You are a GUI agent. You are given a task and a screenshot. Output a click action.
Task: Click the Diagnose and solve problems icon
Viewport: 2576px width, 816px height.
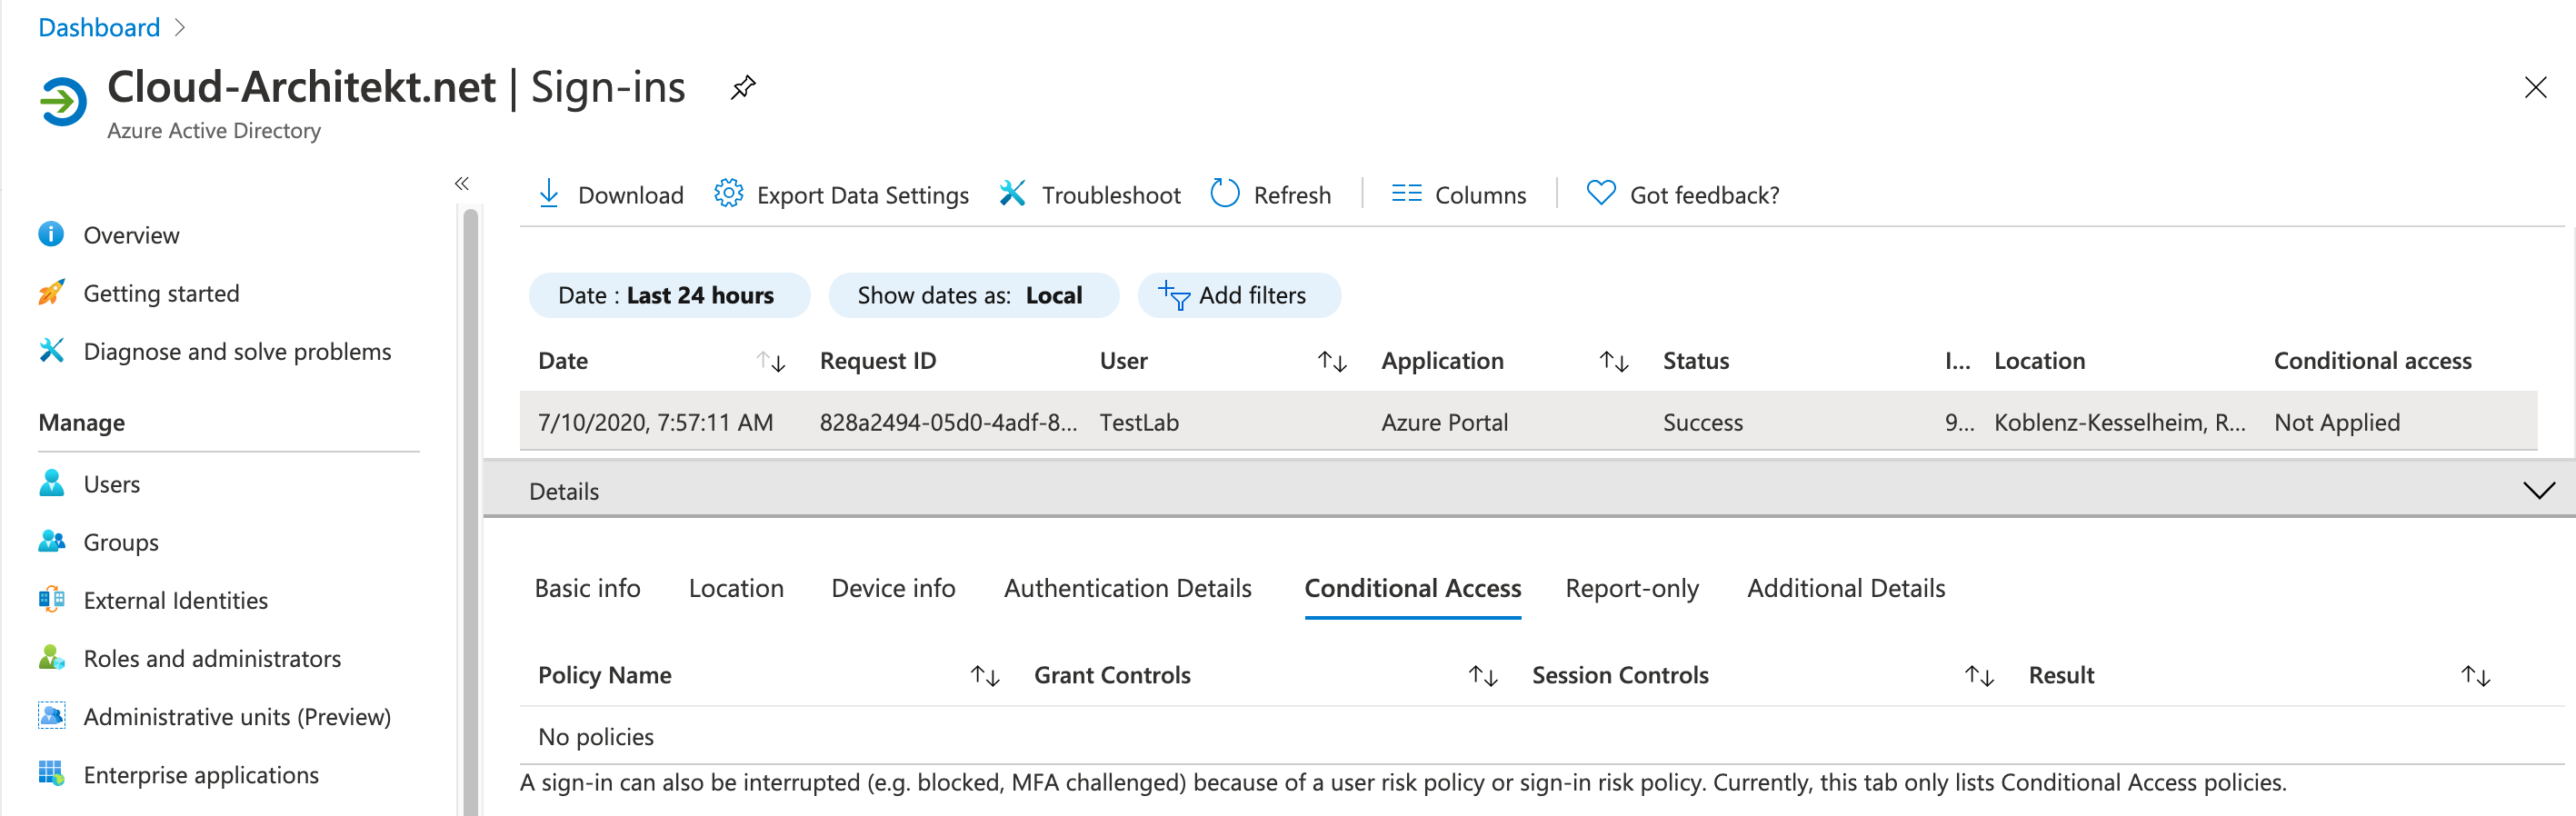(x=51, y=350)
